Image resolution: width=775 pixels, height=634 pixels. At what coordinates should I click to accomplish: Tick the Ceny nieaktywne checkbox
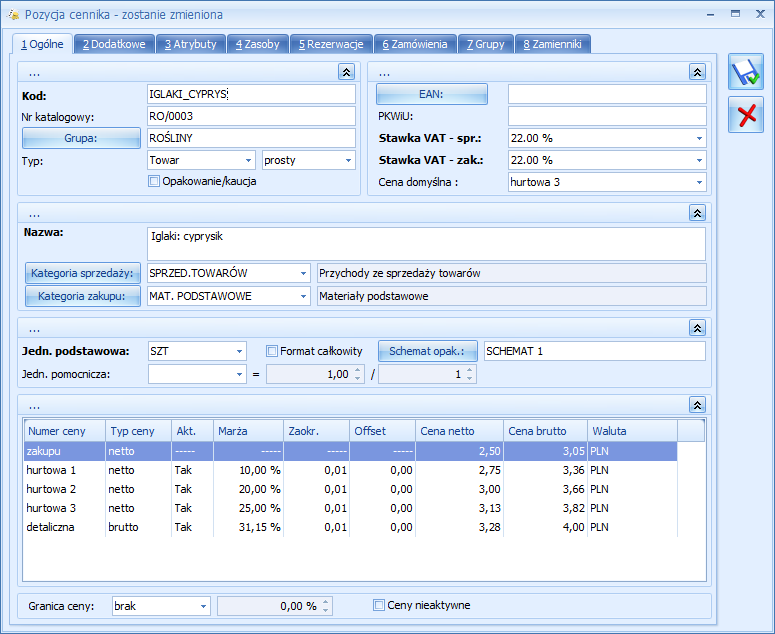379,605
